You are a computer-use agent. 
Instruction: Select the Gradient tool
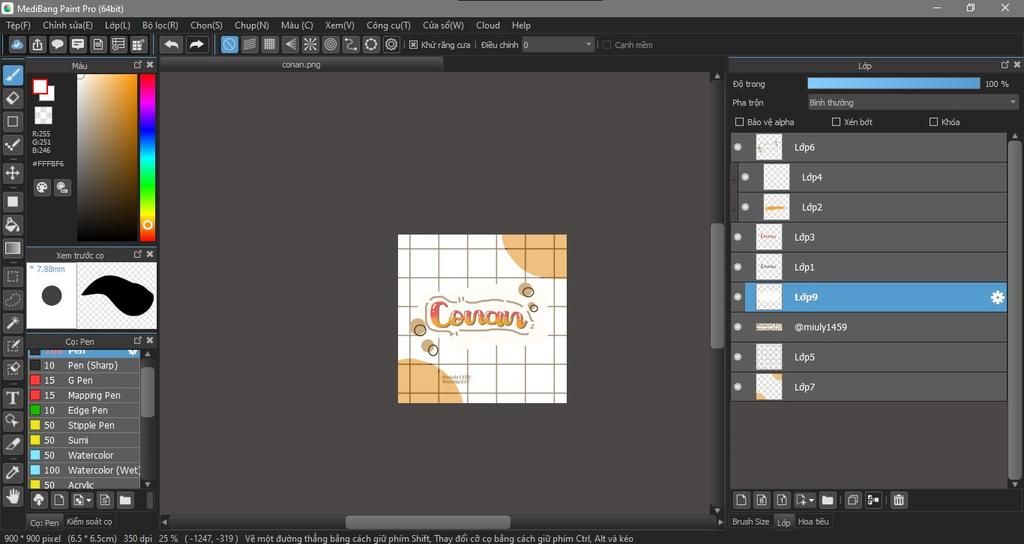pyautogui.click(x=12, y=248)
